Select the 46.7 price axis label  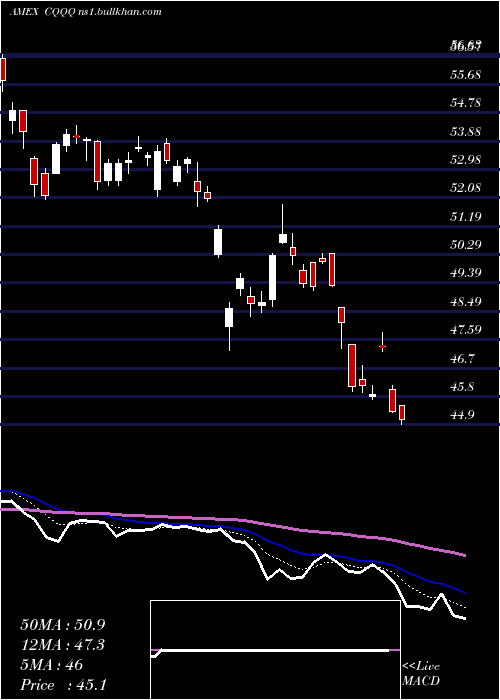coord(462,359)
